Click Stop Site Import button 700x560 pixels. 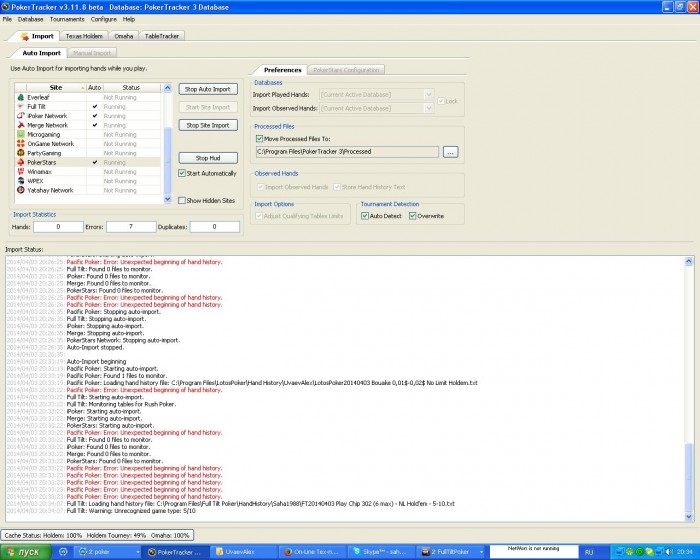click(x=208, y=125)
